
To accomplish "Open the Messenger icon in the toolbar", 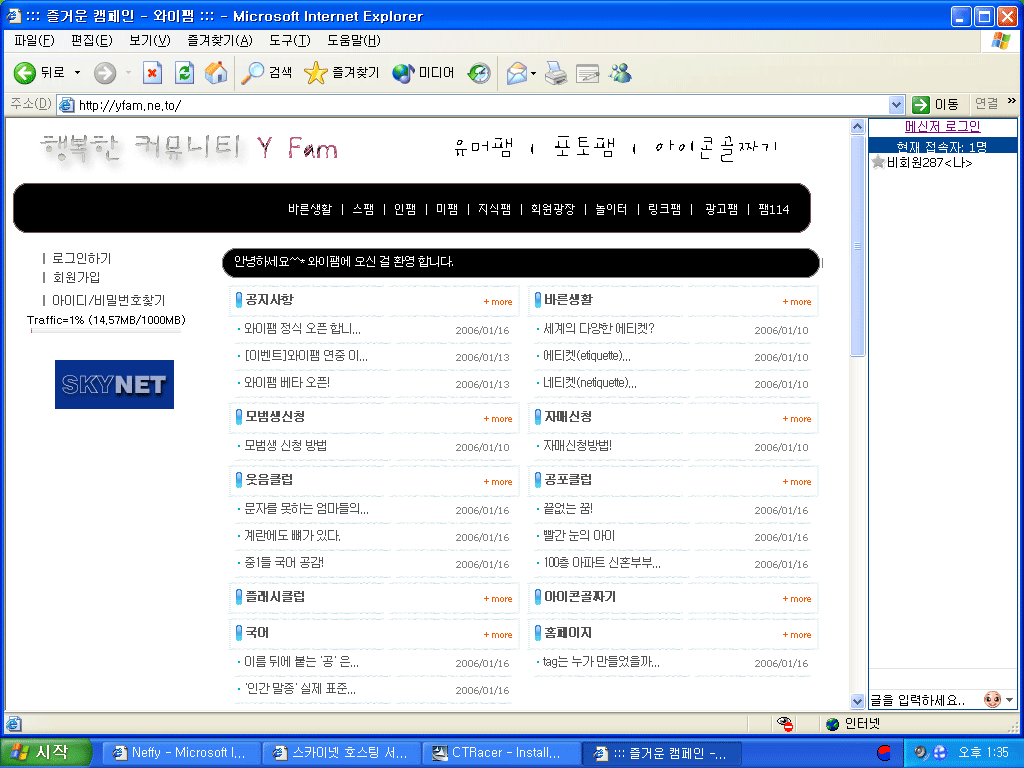I will tap(620, 73).
